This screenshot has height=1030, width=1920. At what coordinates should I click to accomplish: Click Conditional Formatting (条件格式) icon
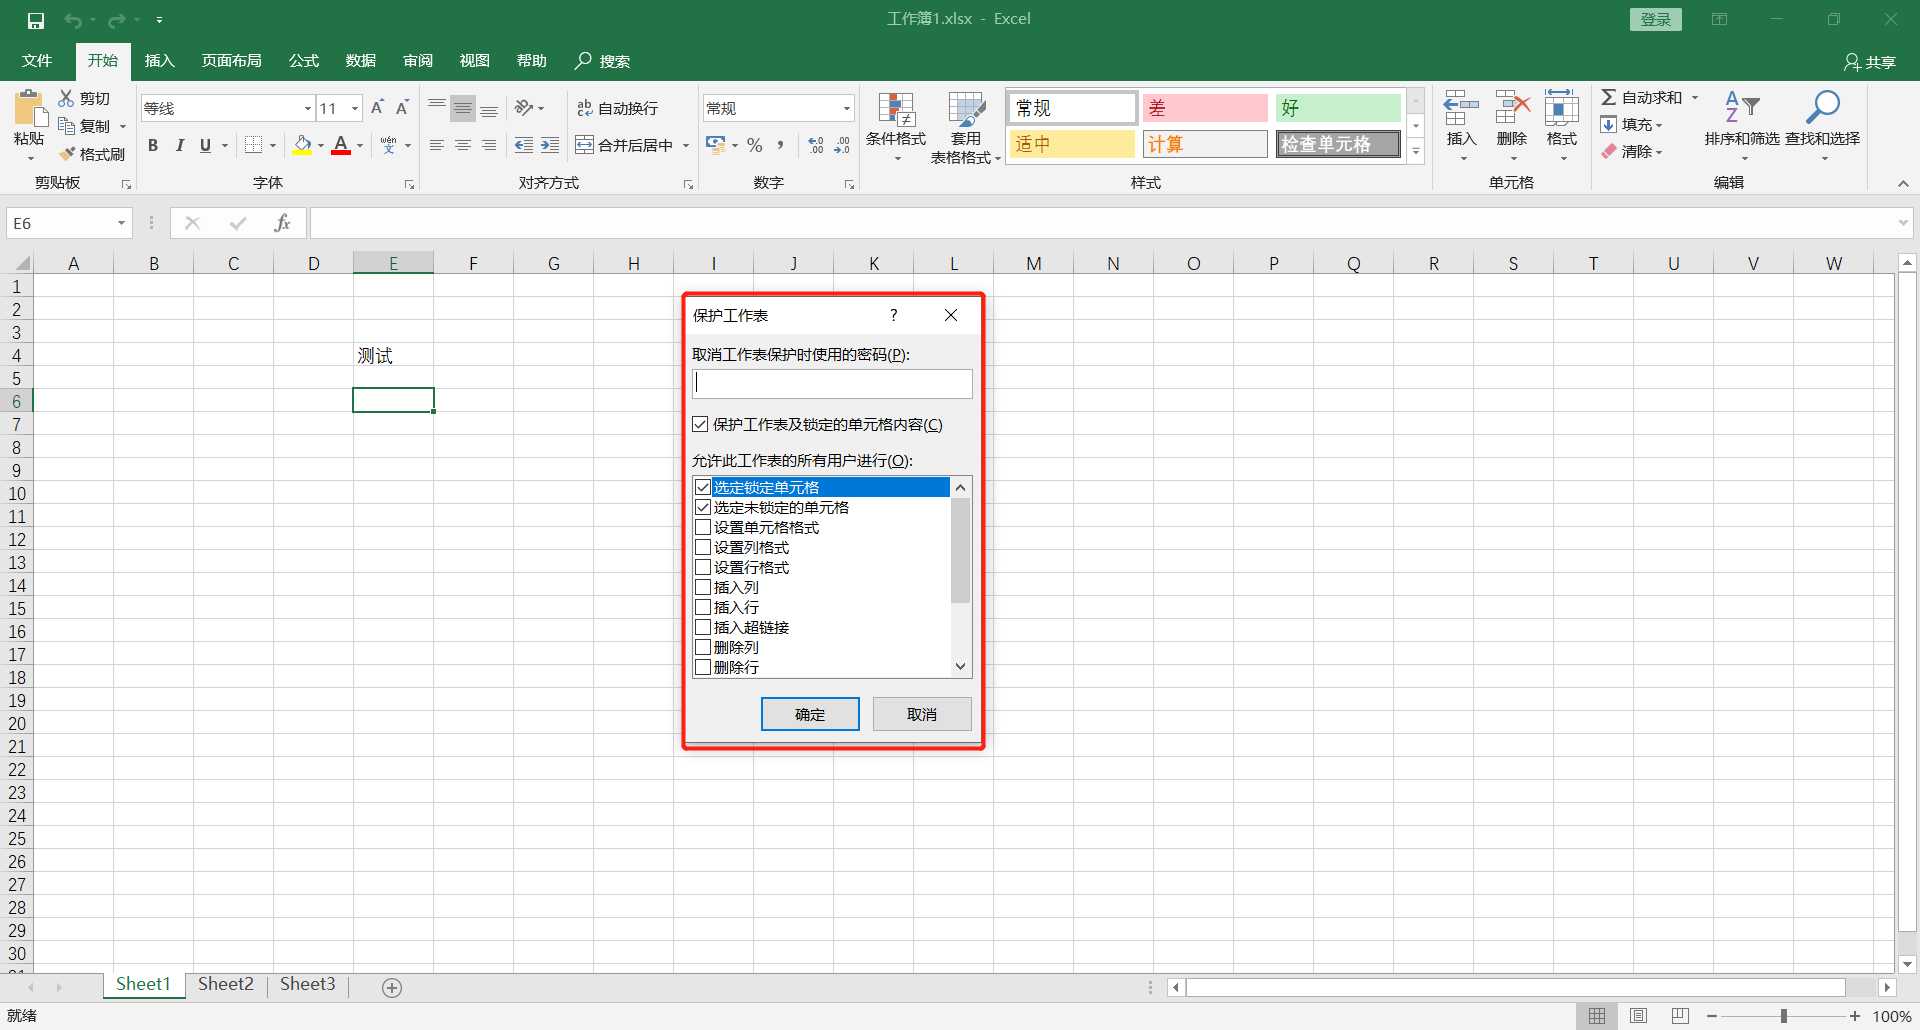click(x=896, y=110)
